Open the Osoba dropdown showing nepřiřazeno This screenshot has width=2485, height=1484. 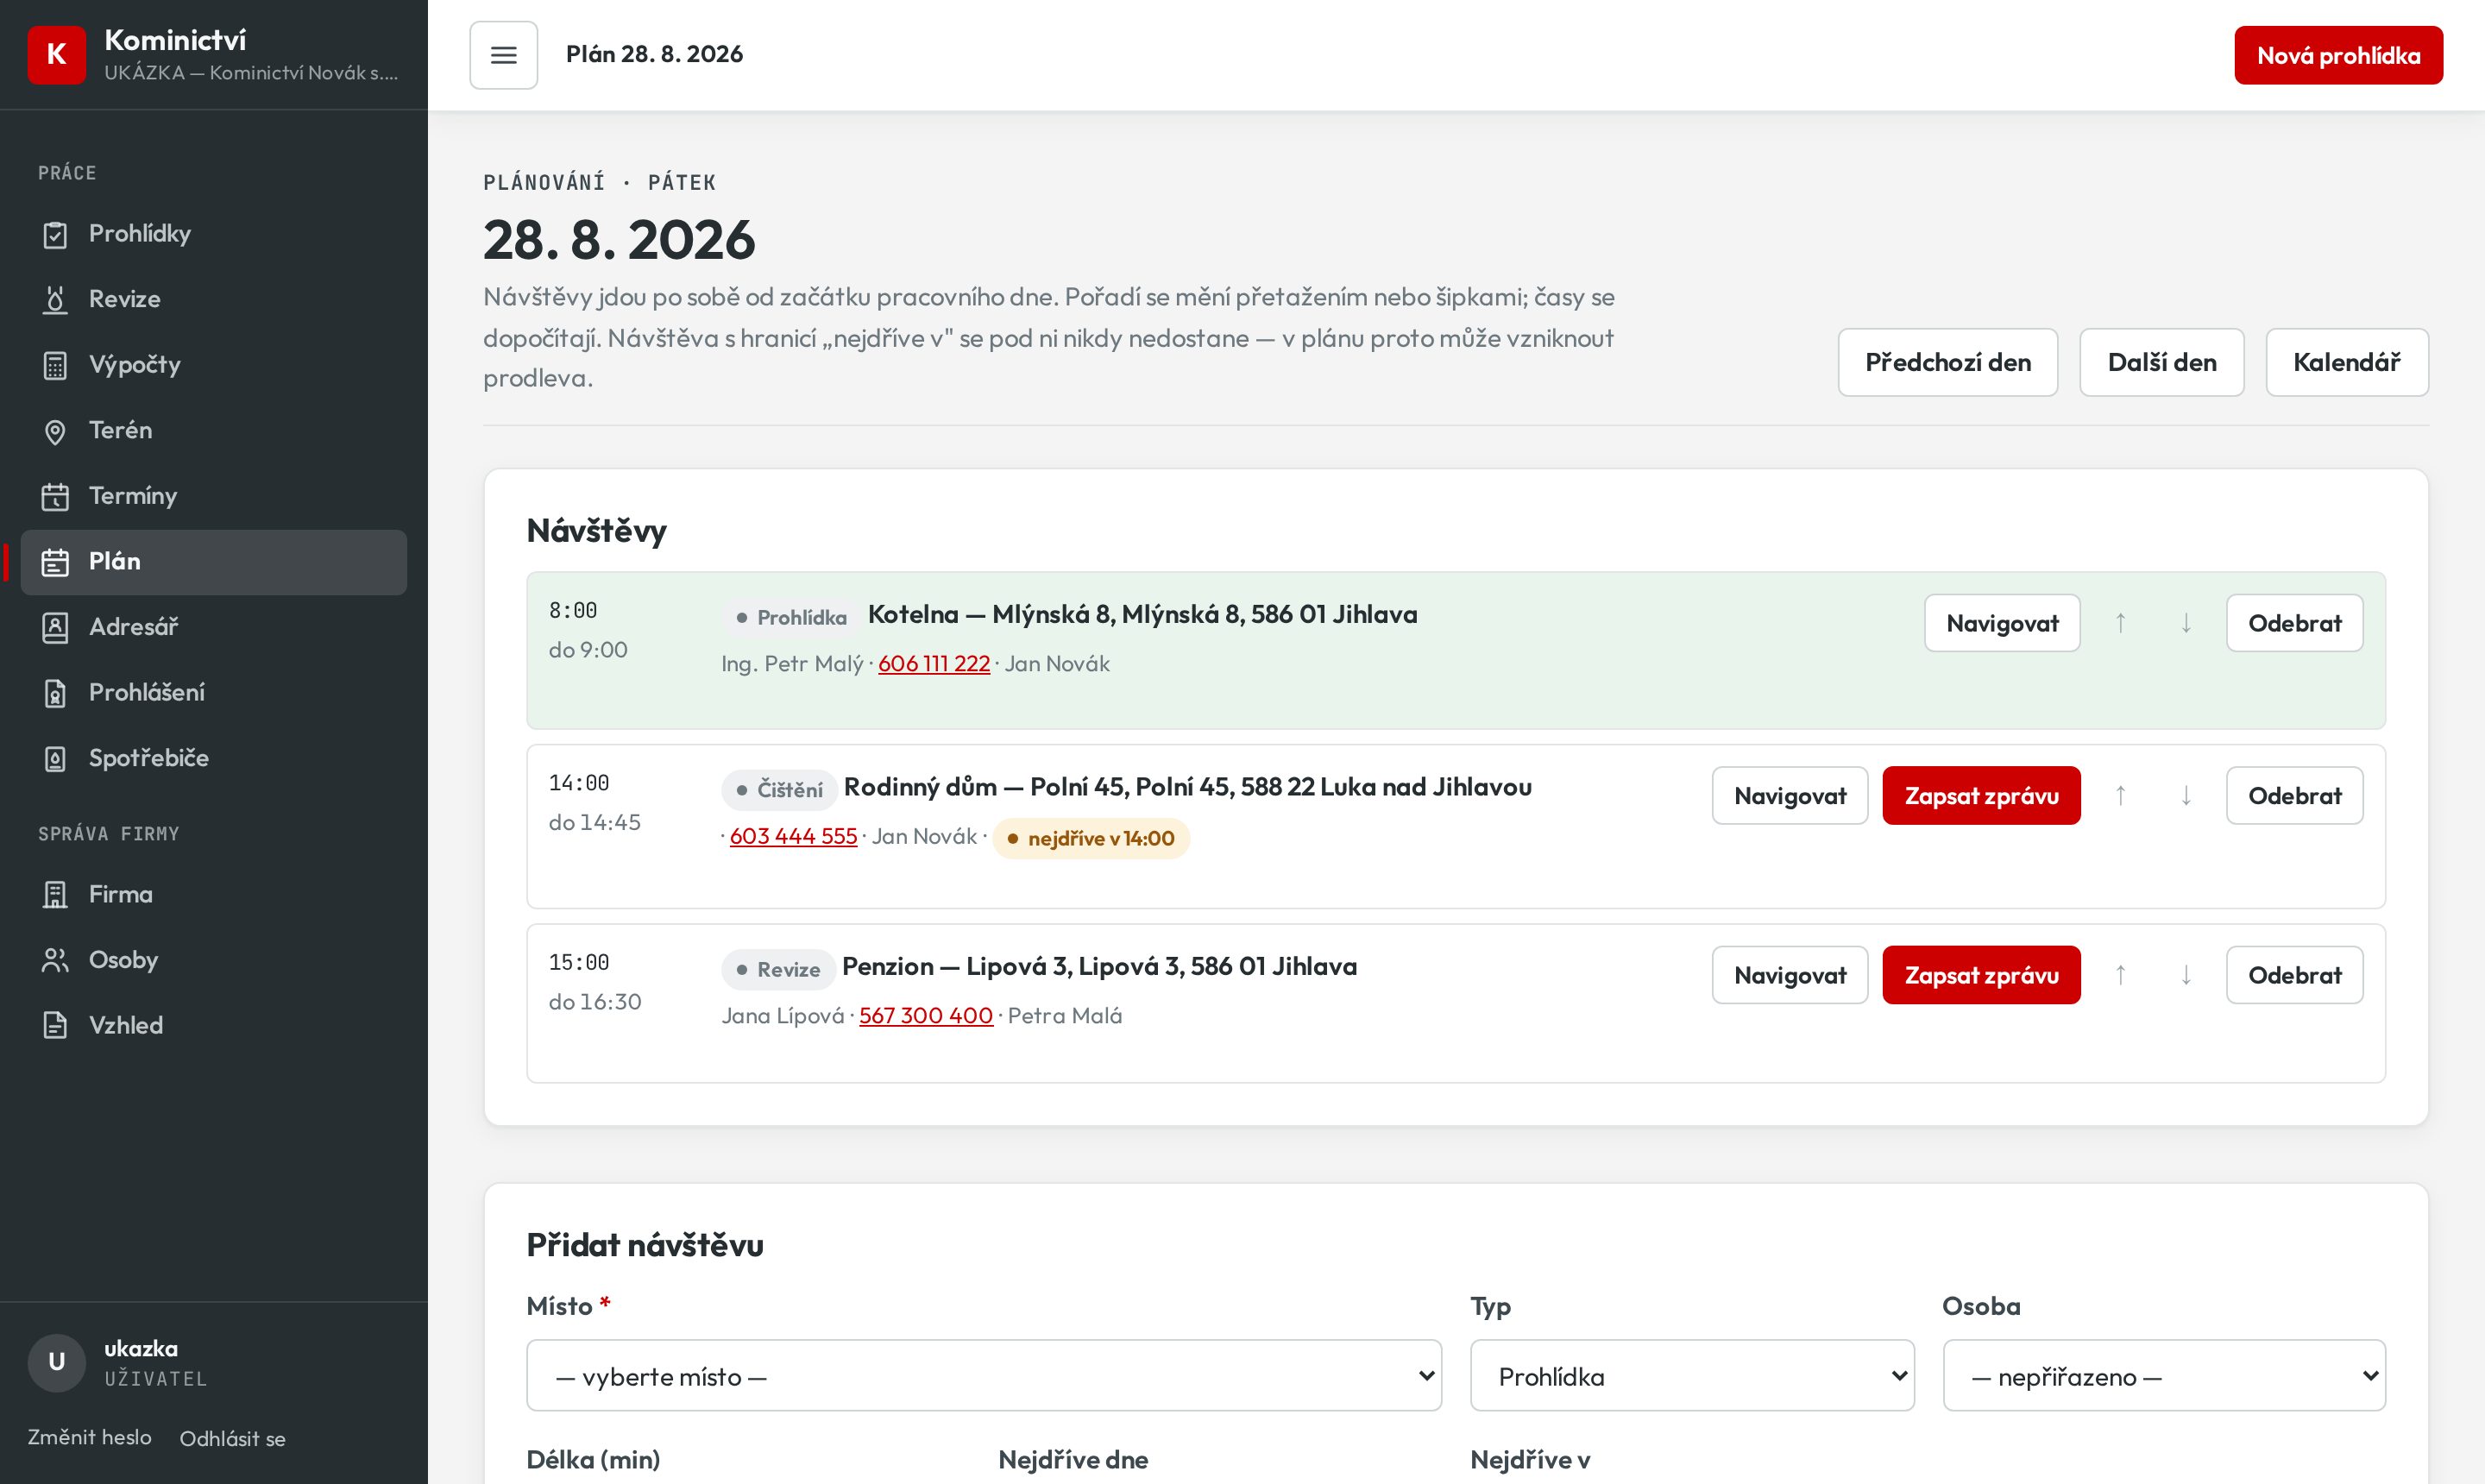(2164, 1376)
